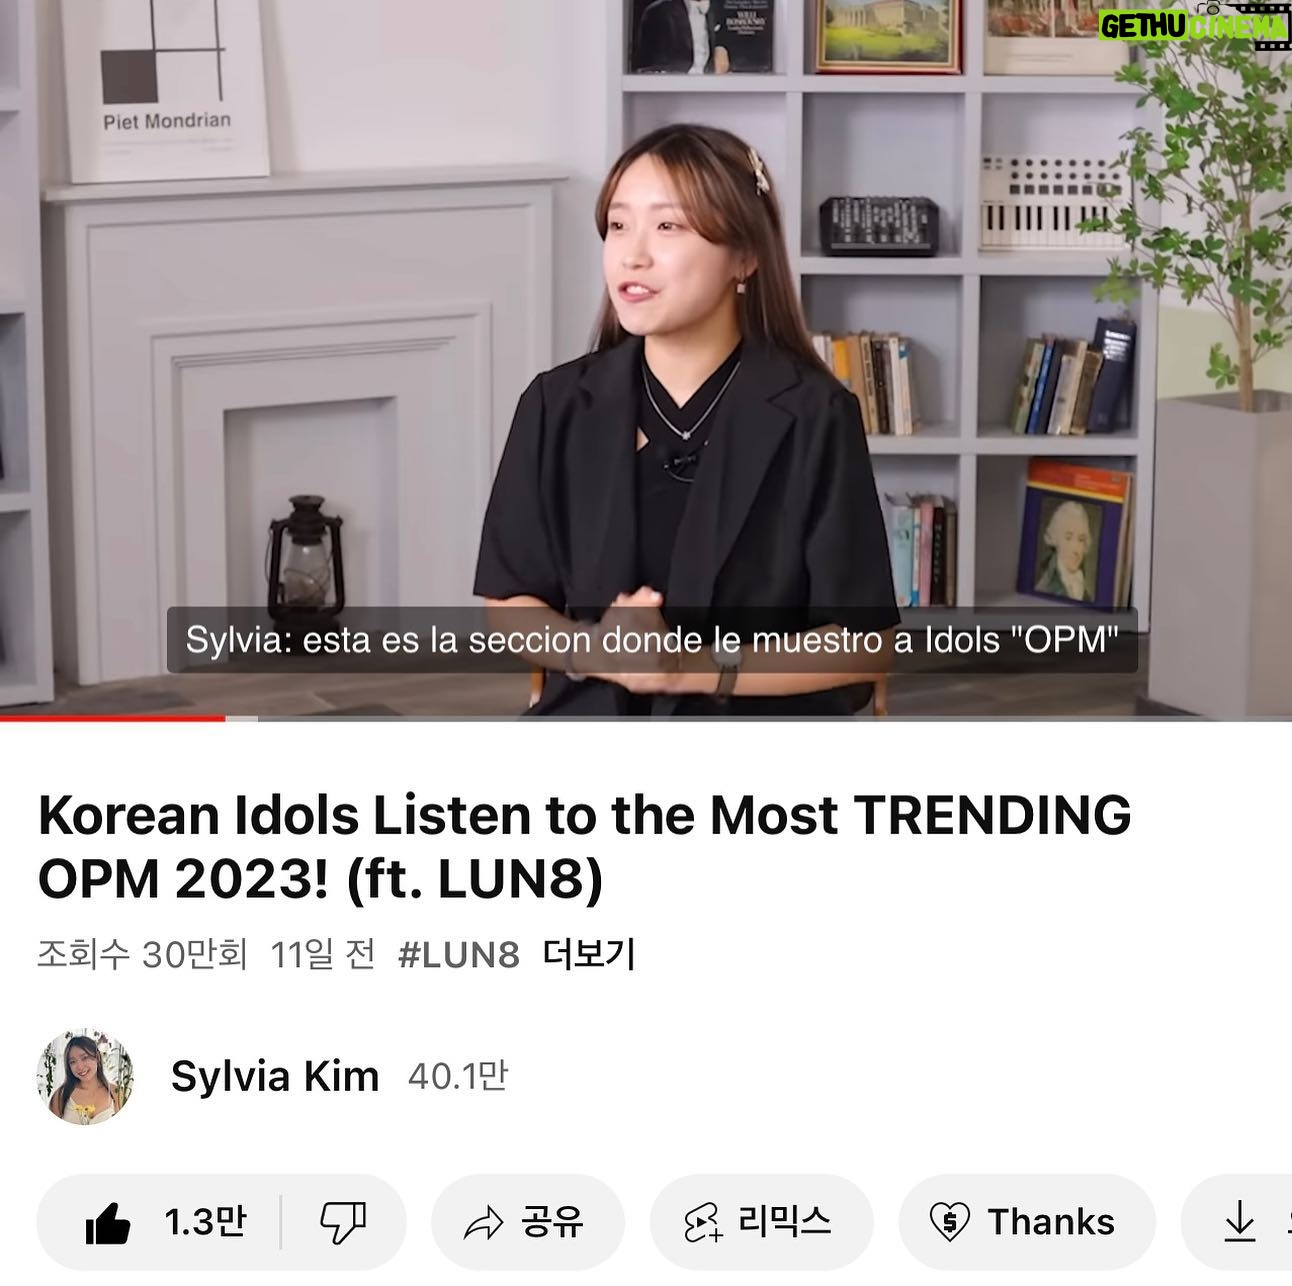Click the GETHU CINEMA watermark logo

(1192, 25)
